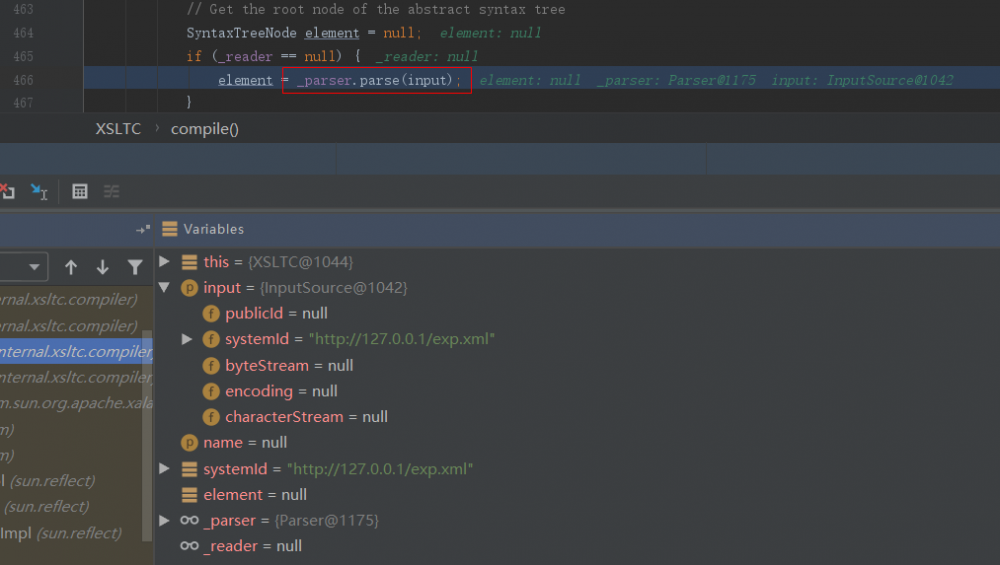Click 'SyntaxTreeNode' in line 464
The width and height of the screenshot is (1000, 565).
pos(241,33)
